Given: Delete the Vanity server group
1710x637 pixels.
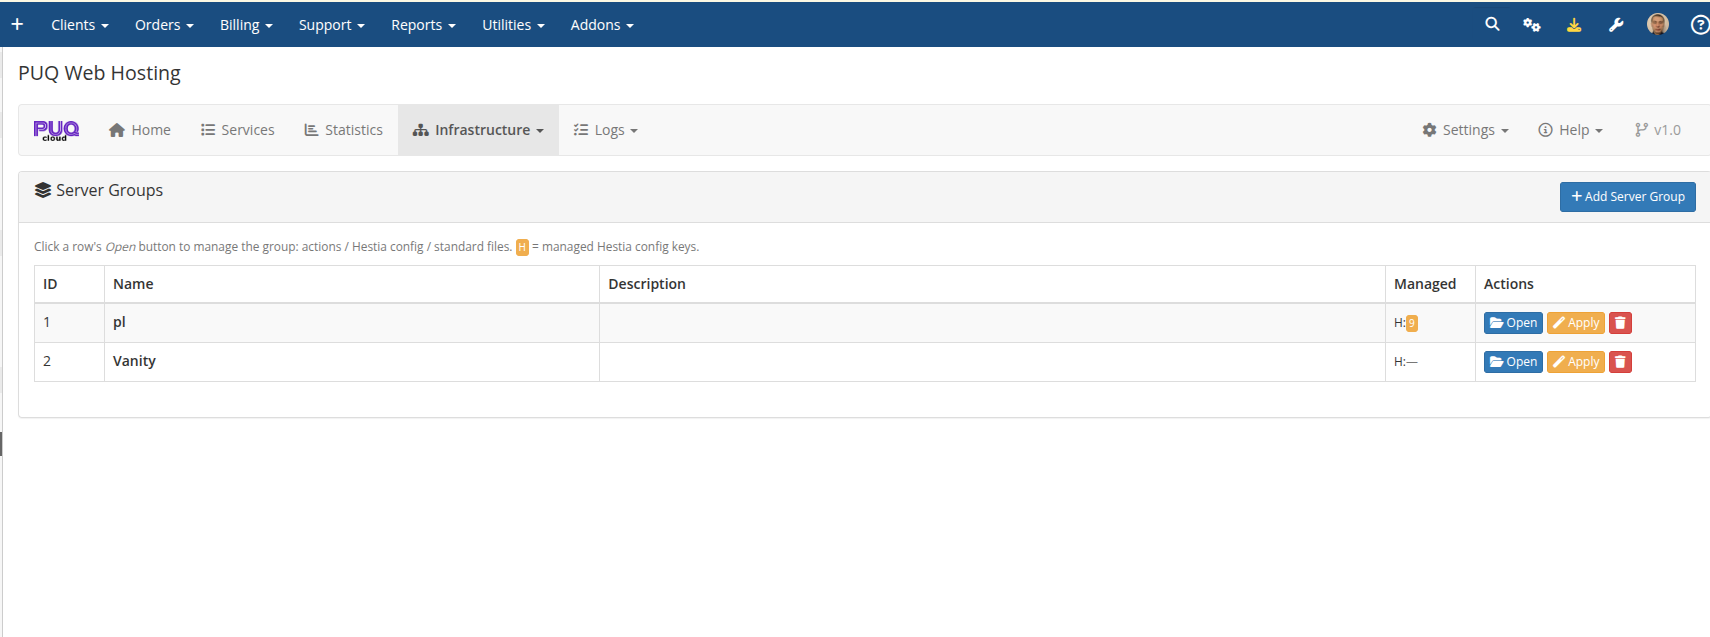Looking at the screenshot, I should tap(1620, 362).
